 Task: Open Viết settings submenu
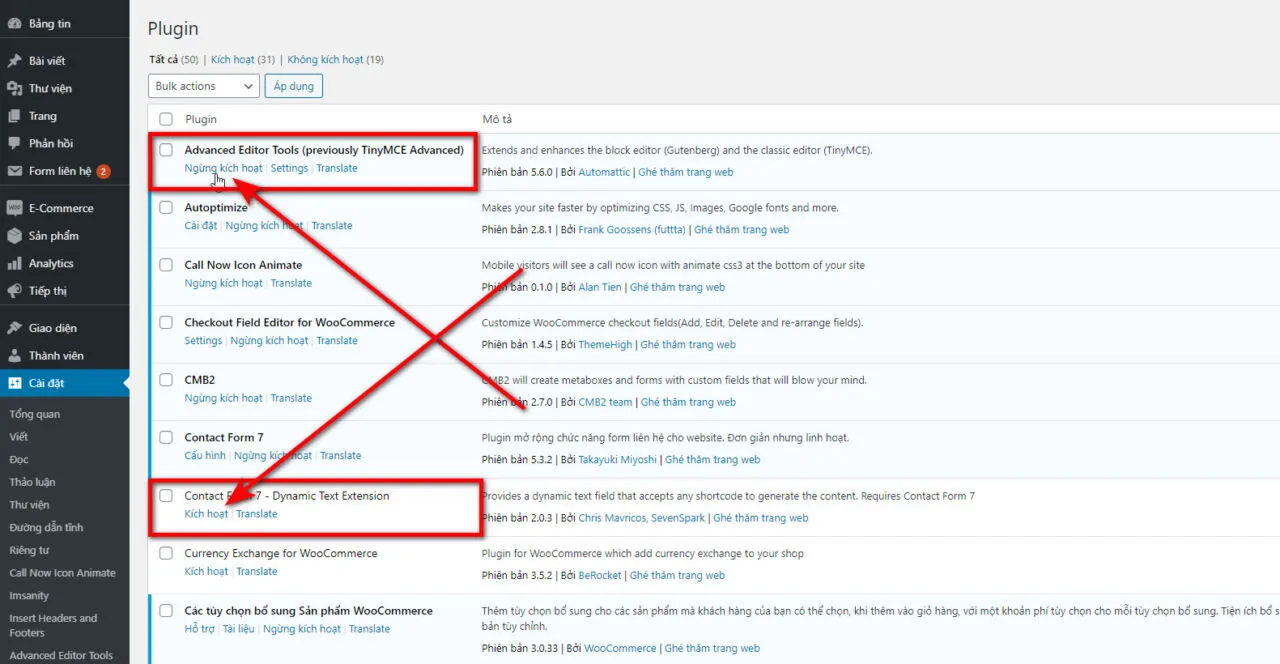(x=19, y=437)
